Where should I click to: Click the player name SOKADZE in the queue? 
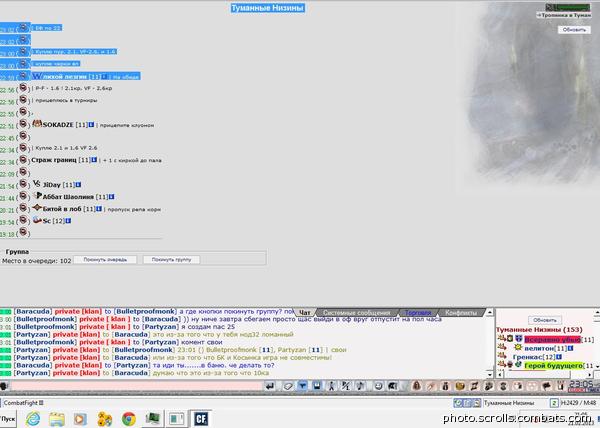(58, 125)
